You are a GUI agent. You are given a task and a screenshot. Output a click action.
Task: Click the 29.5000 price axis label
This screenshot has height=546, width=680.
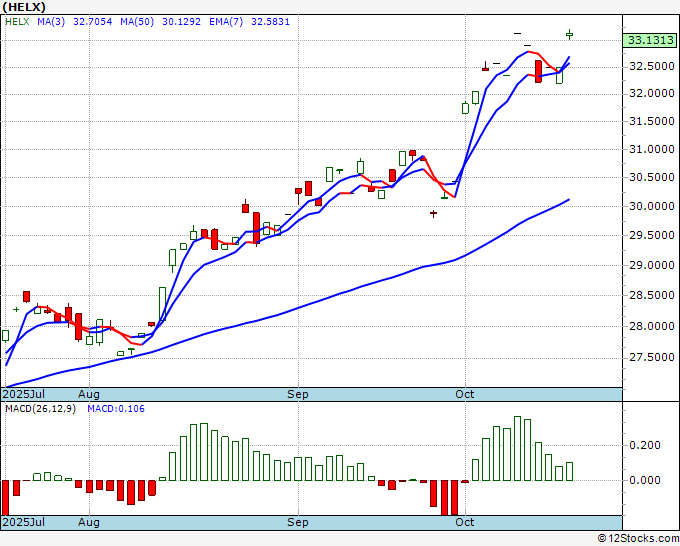[x=652, y=235]
